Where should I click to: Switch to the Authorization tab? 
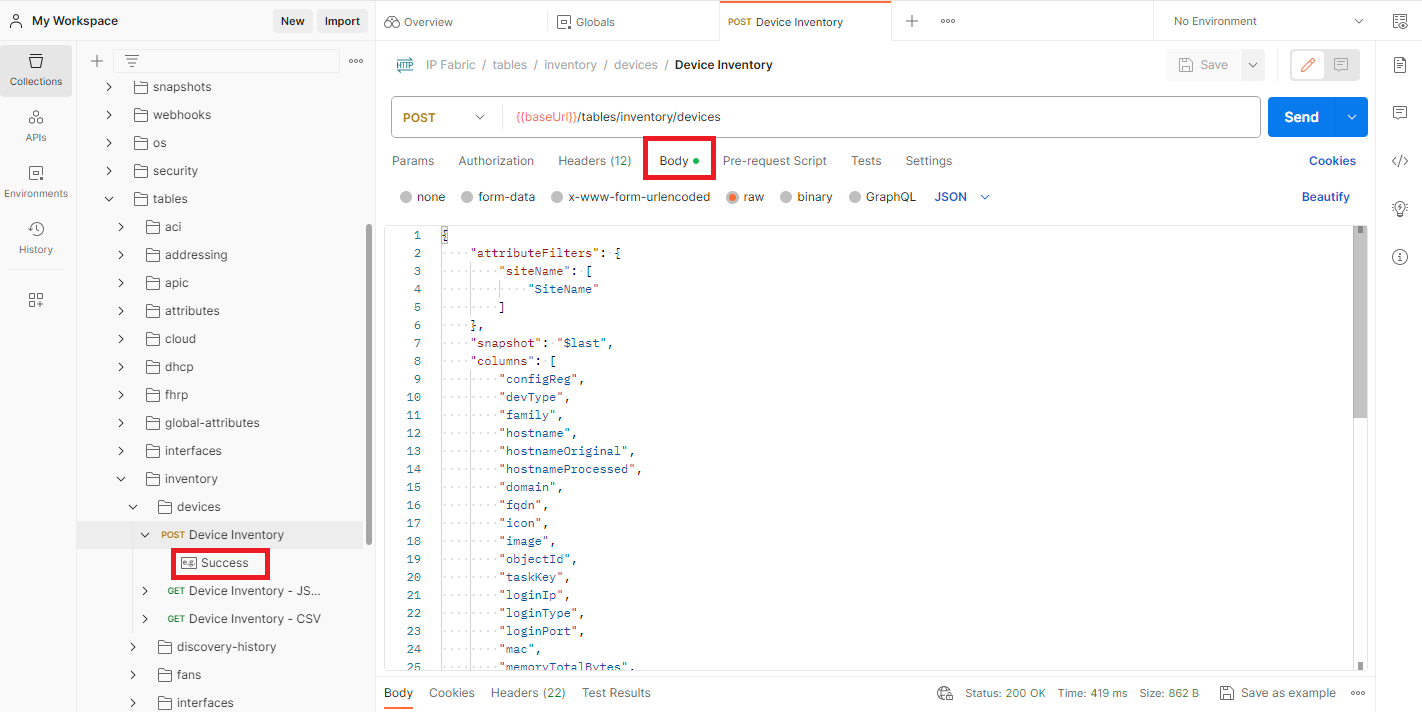pyautogui.click(x=496, y=161)
